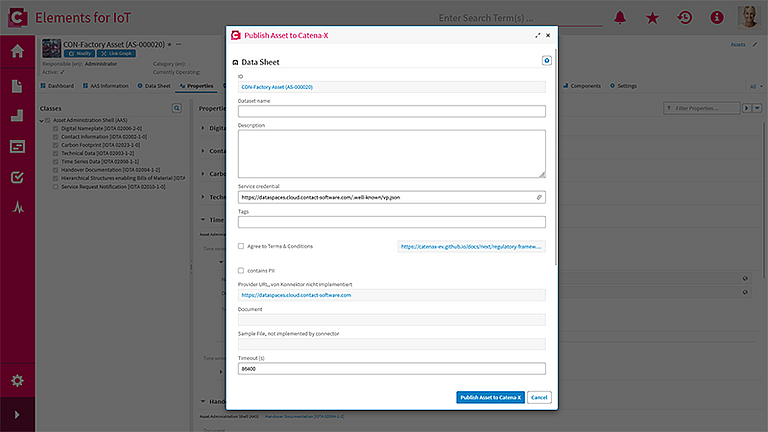This screenshot has height=432, width=768.
Task: Open the user profile avatar
Action: point(748,17)
